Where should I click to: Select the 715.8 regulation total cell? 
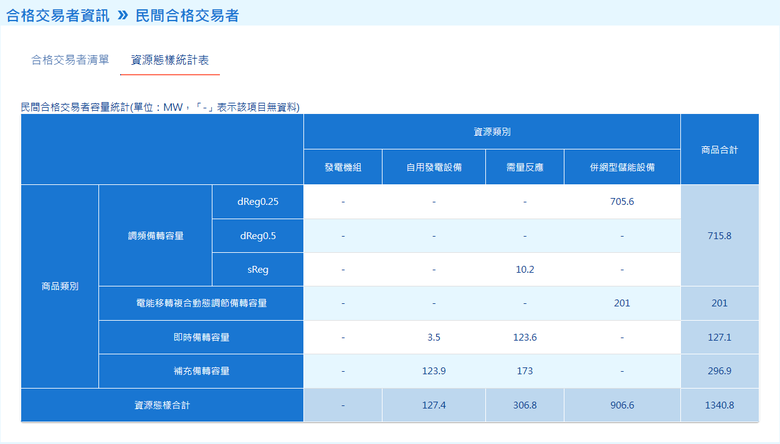[719, 236]
